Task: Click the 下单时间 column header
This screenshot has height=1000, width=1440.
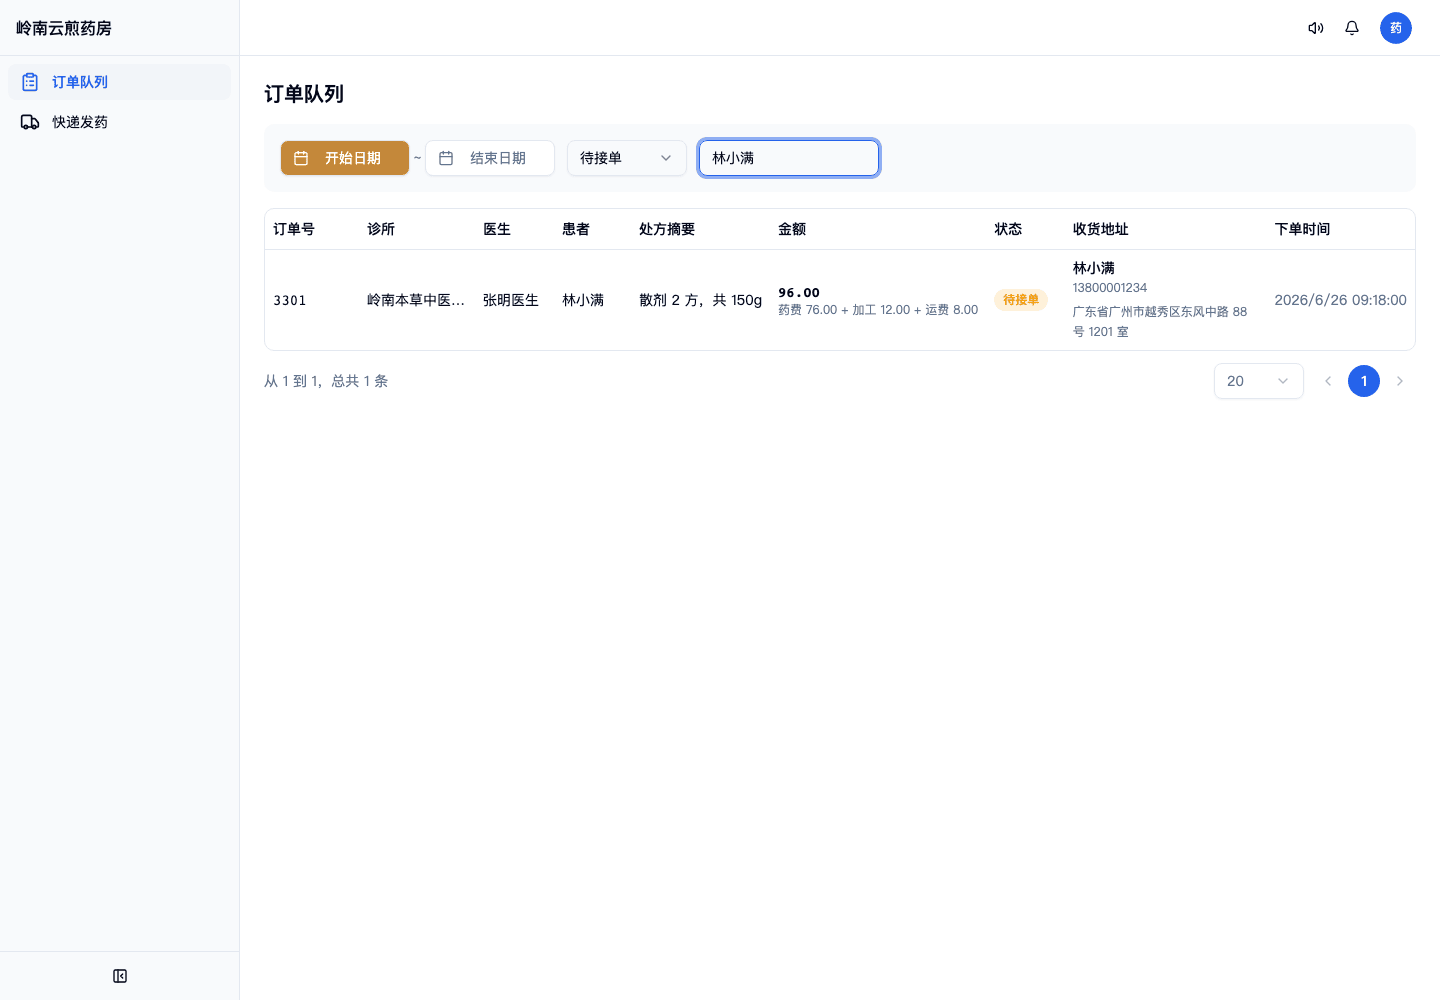Action: pos(1303,229)
